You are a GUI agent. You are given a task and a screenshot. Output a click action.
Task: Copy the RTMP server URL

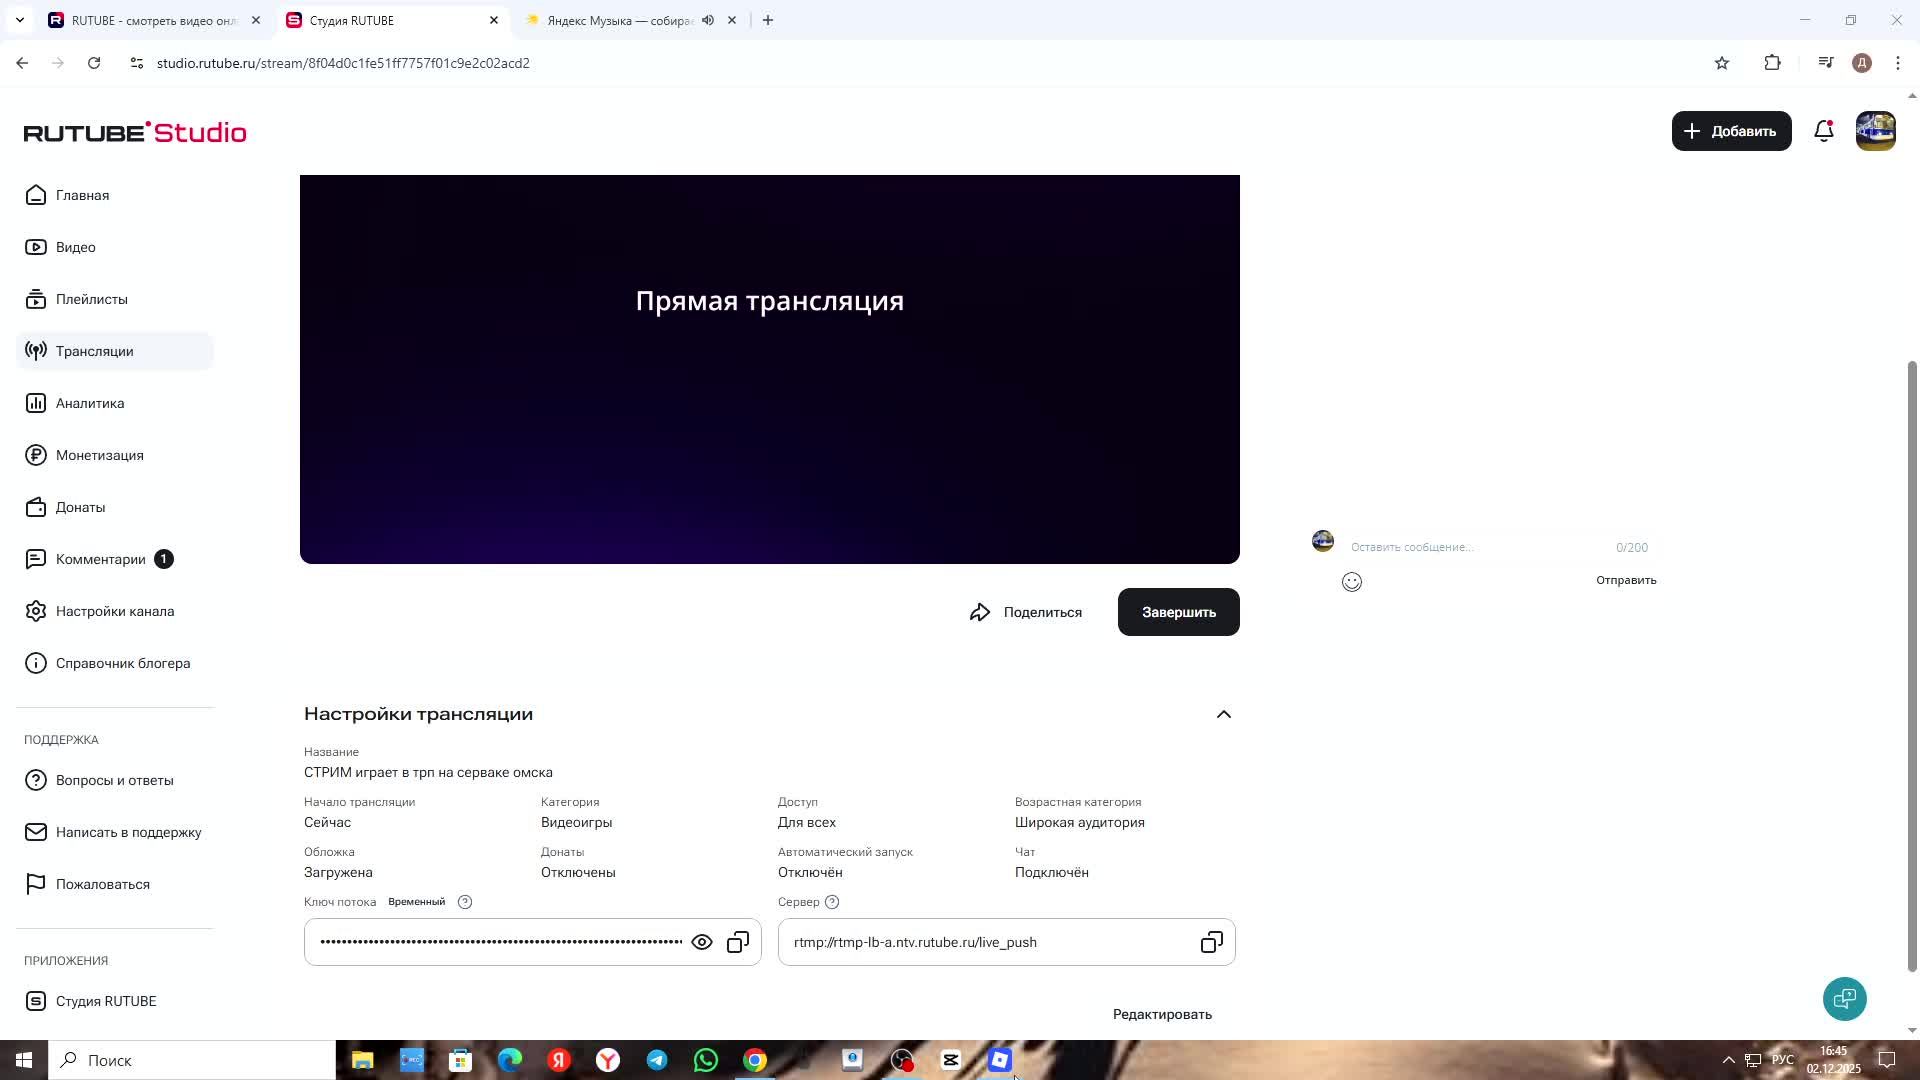click(1211, 942)
